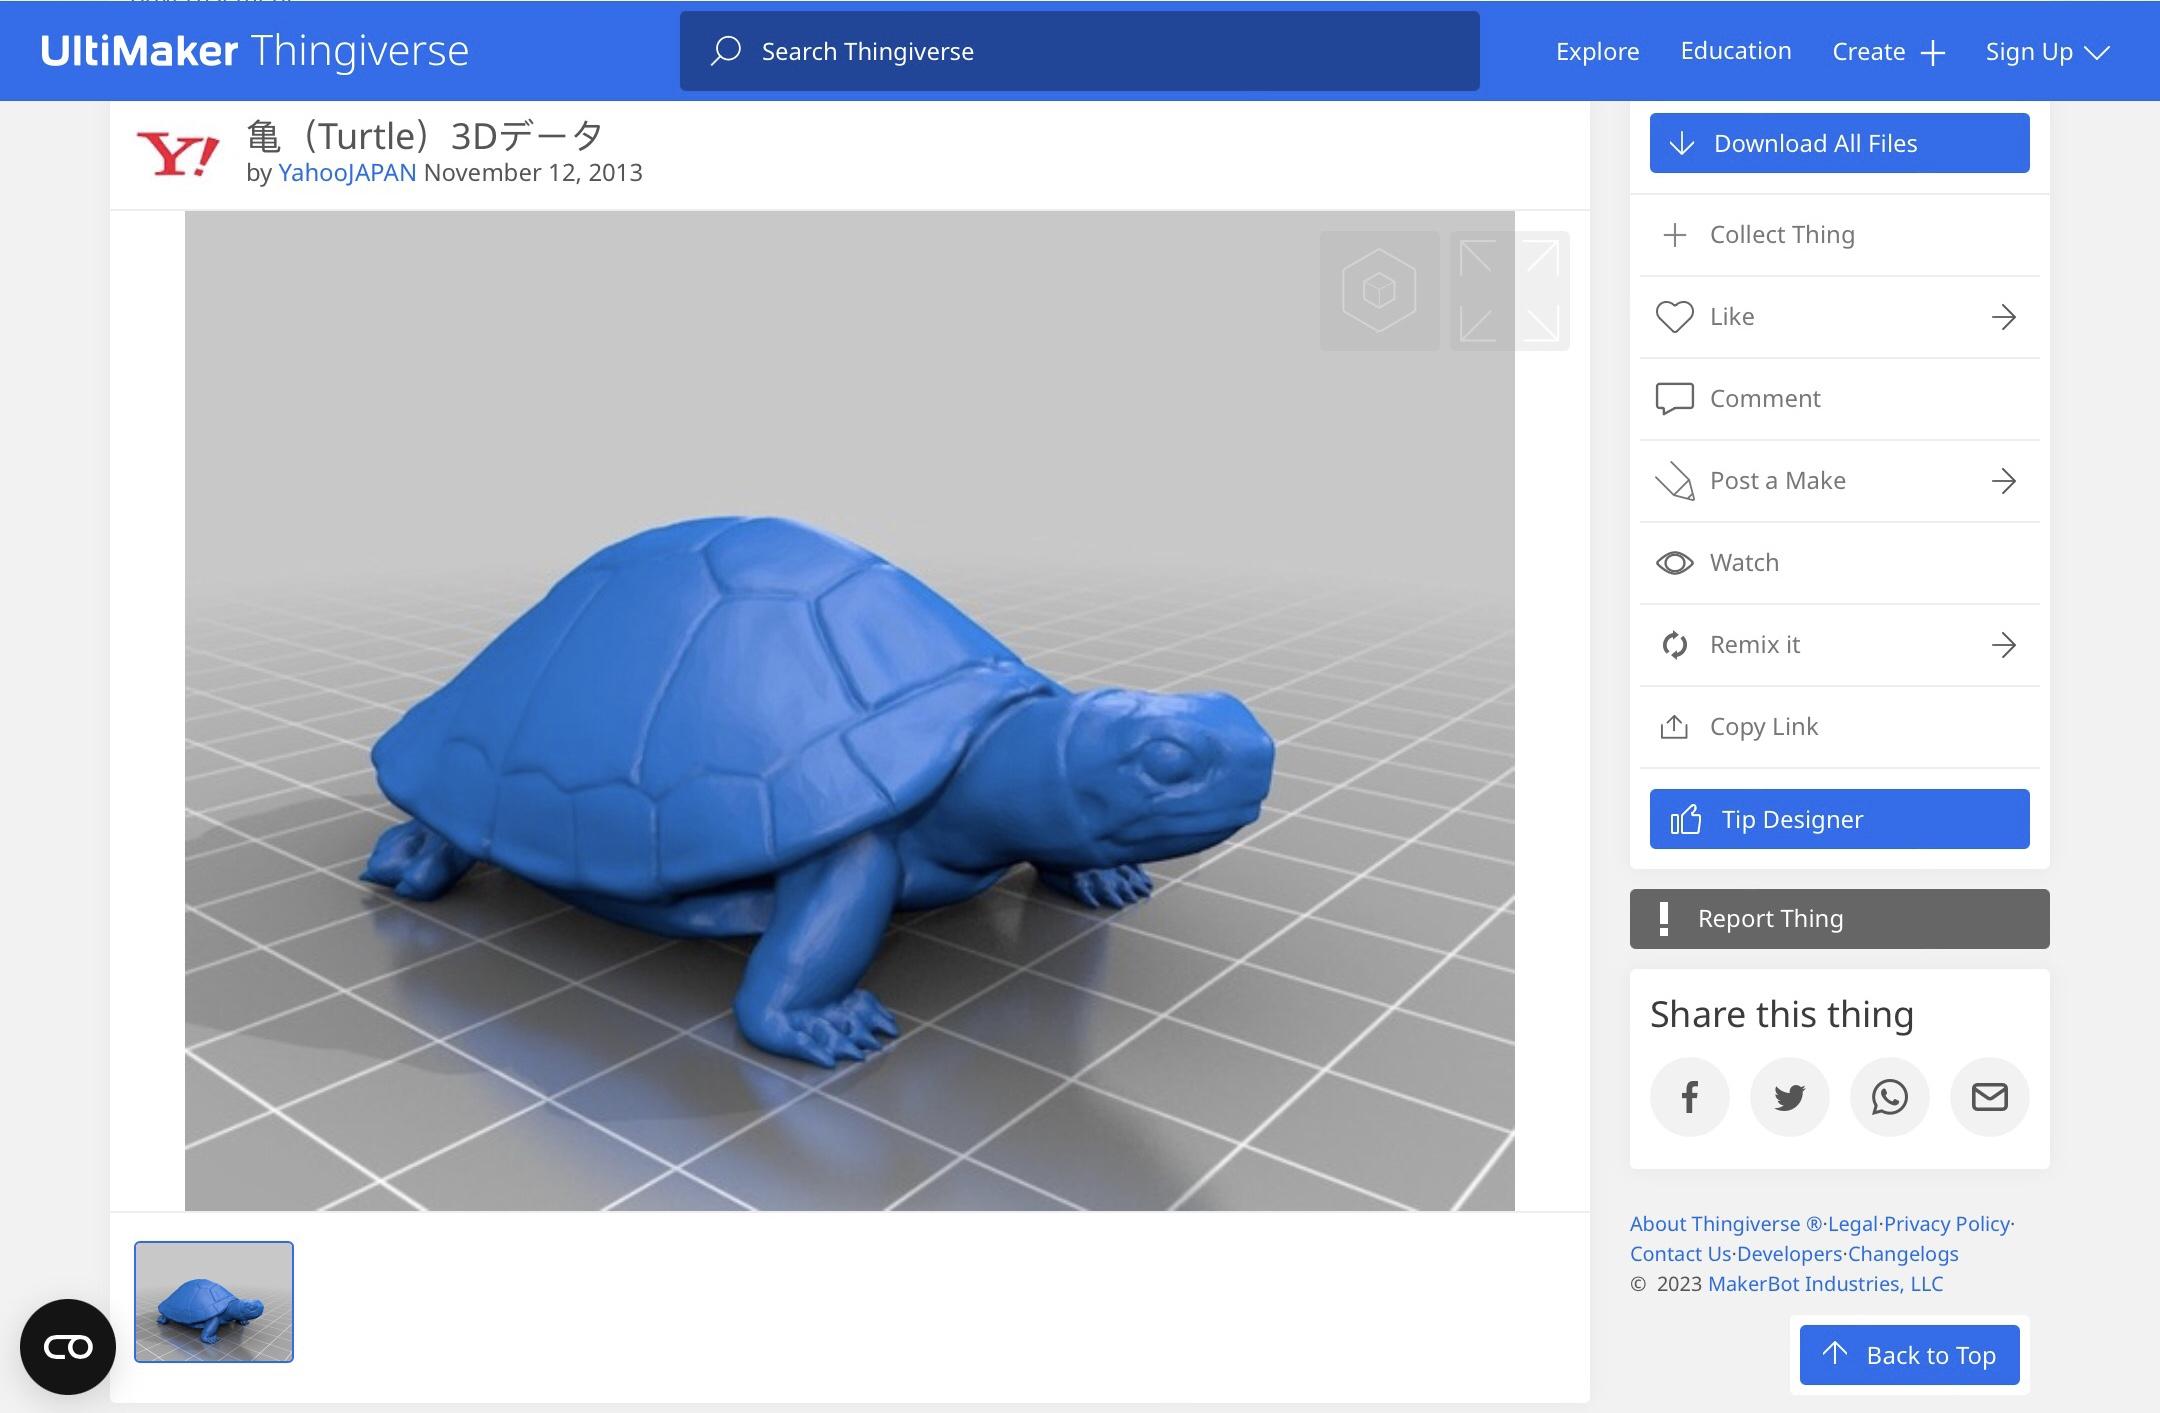Image resolution: width=2160 pixels, height=1413 pixels.
Task: Expand the Sign Up dropdown
Action: tap(2047, 52)
